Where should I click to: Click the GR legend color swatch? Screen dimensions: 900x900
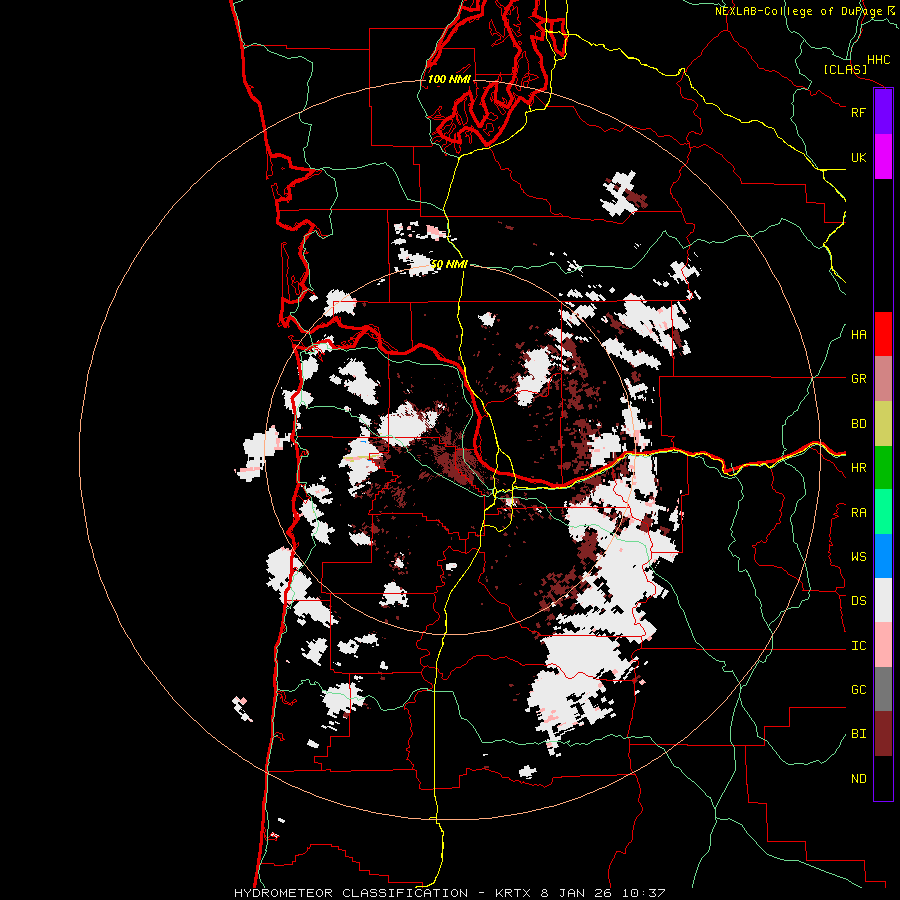pyautogui.click(x=883, y=379)
